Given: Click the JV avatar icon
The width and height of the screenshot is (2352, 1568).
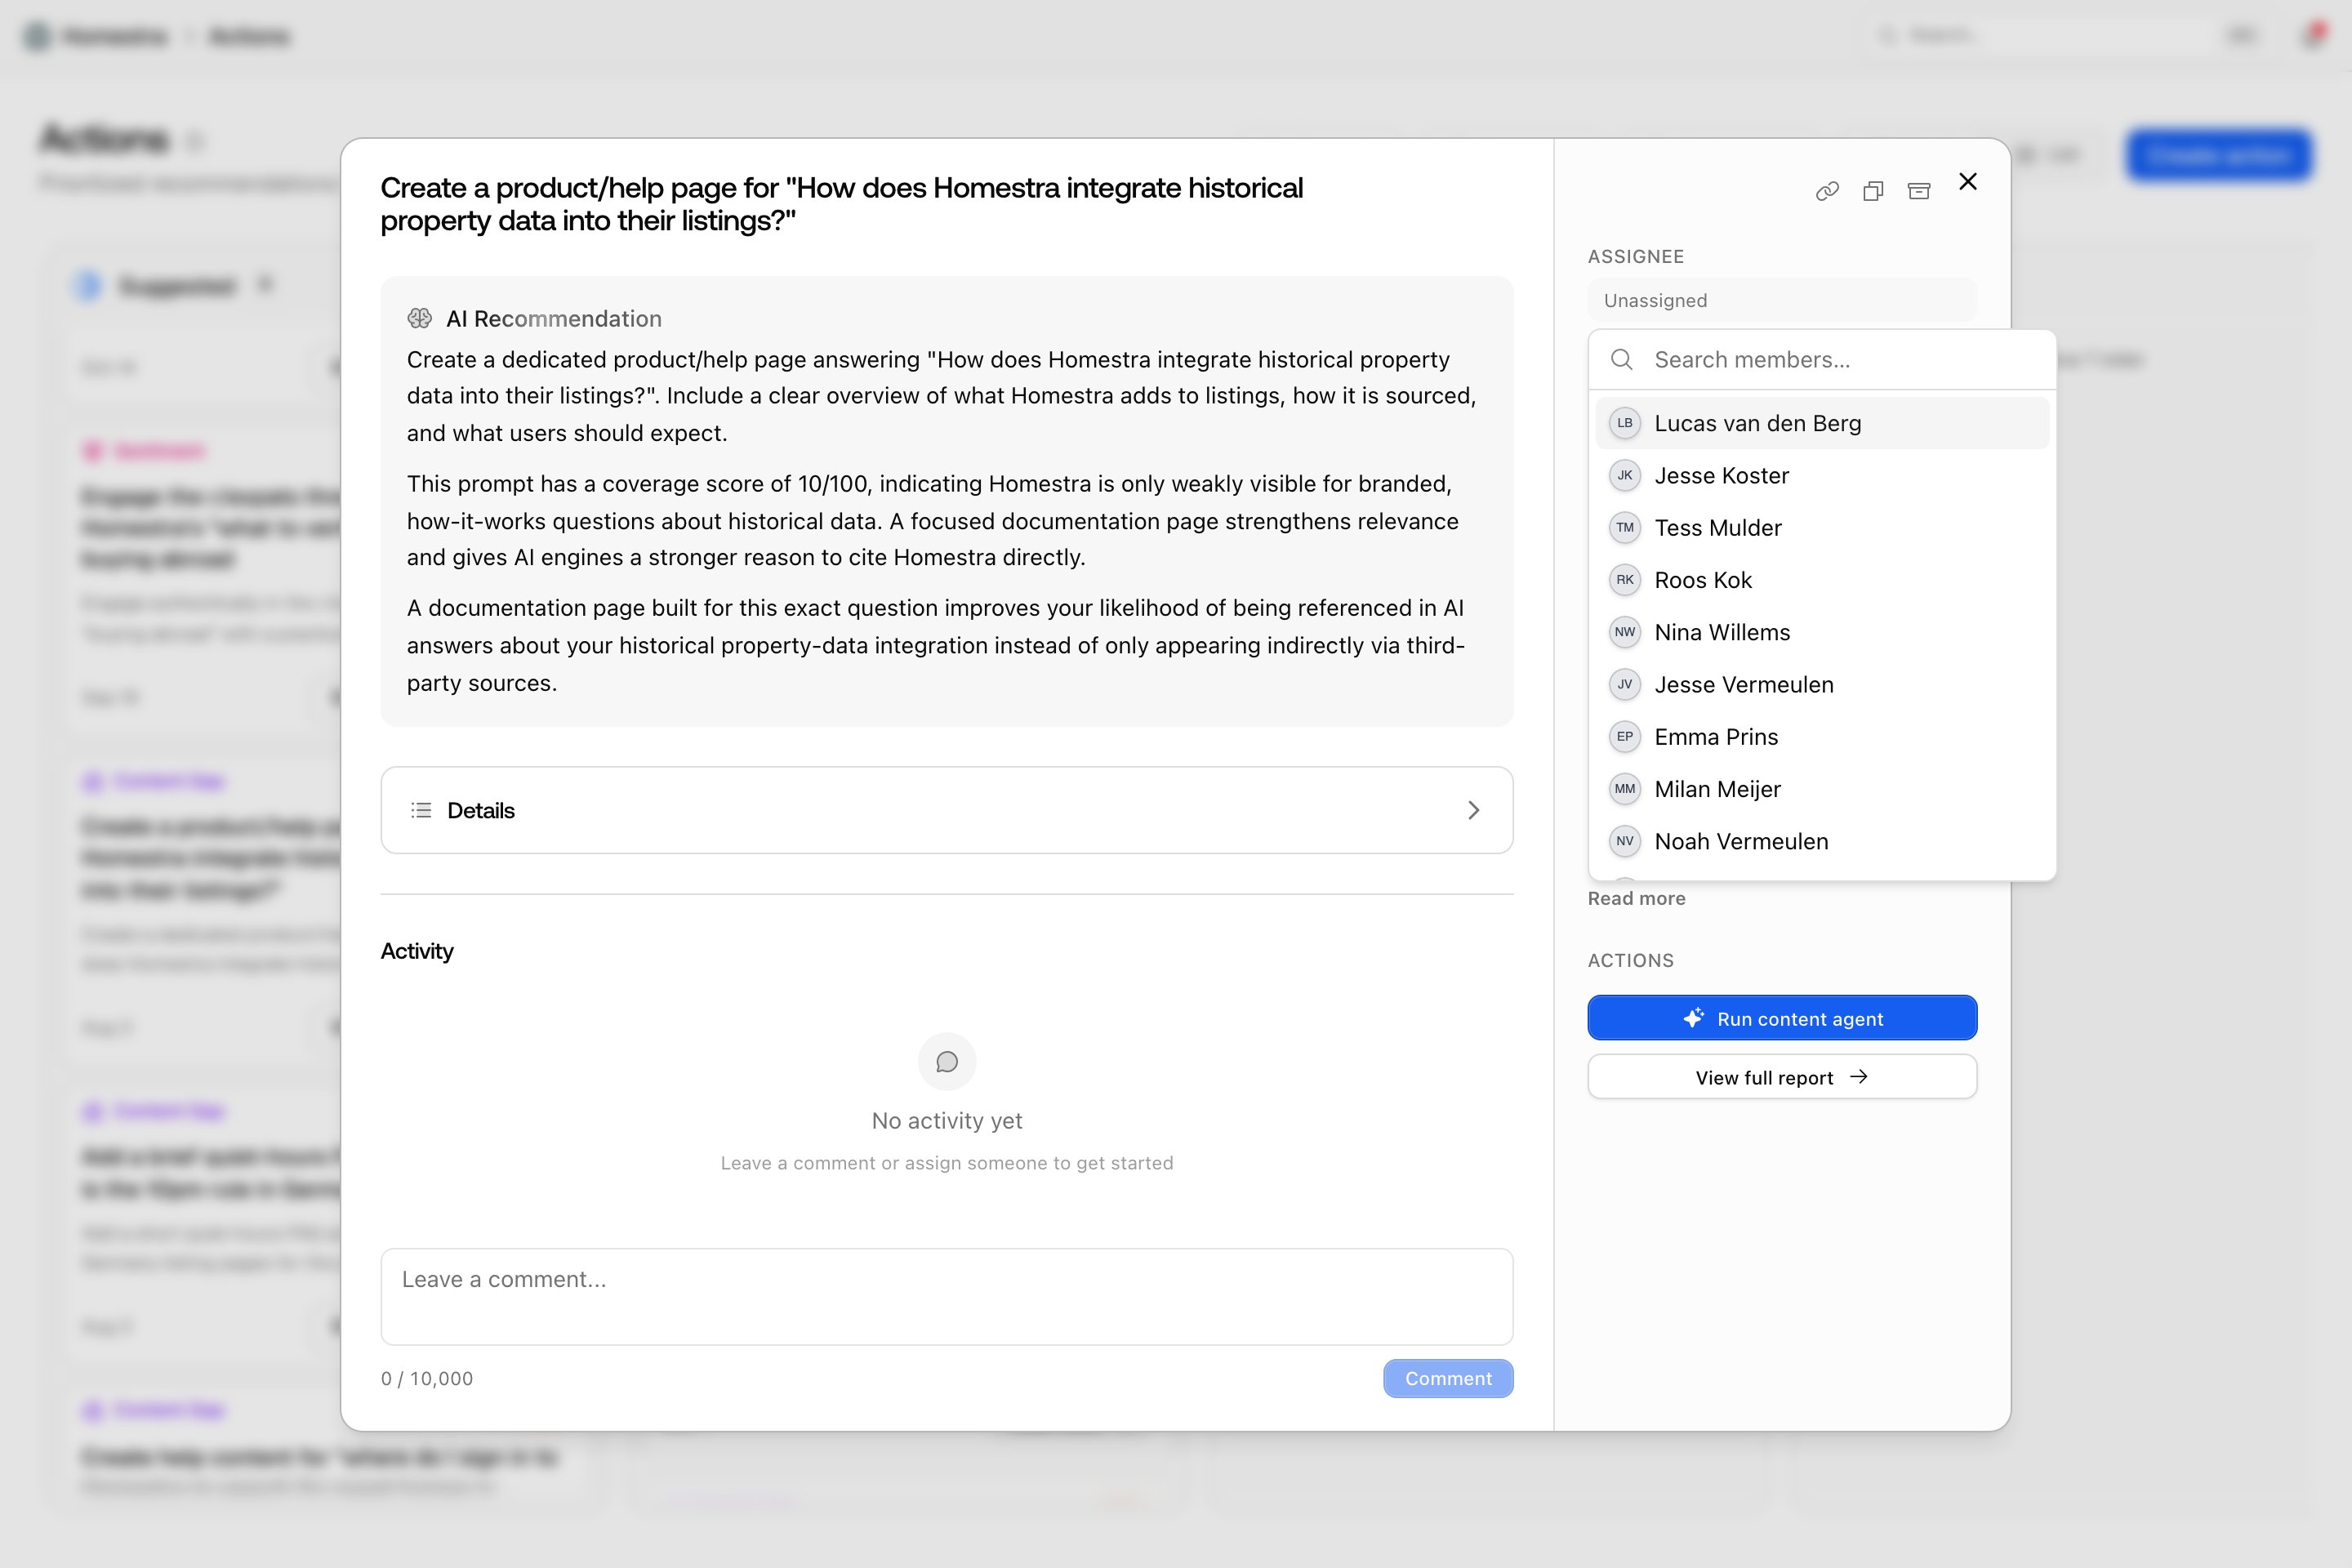Looking at the screenshot, I should click(x=1625, y=684).
